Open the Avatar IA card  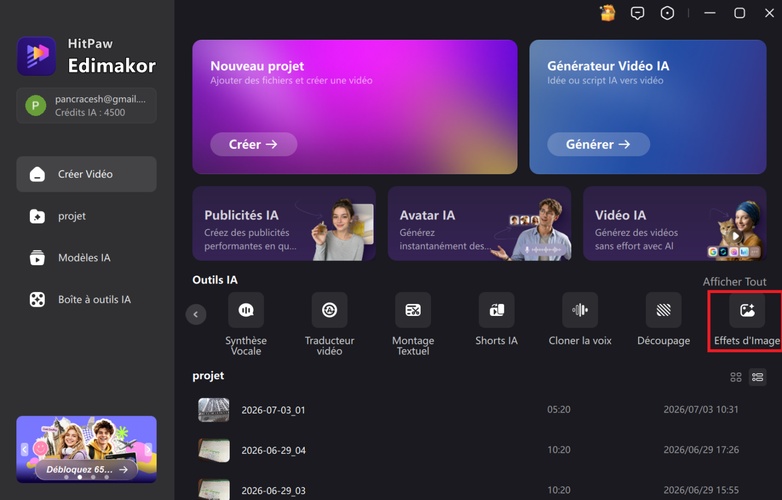coord(479,223)
